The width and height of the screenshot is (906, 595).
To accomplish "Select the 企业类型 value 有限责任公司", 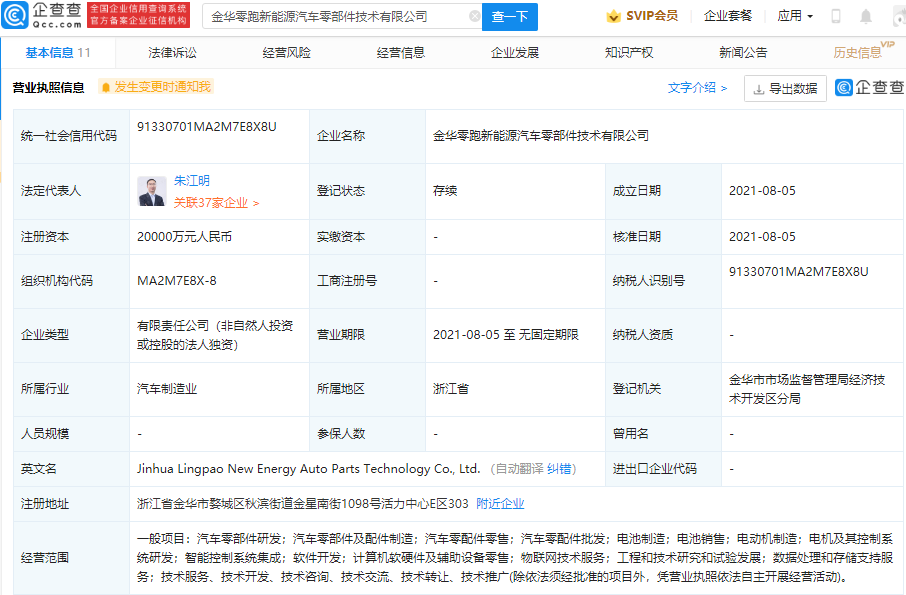I will point(215,335).
